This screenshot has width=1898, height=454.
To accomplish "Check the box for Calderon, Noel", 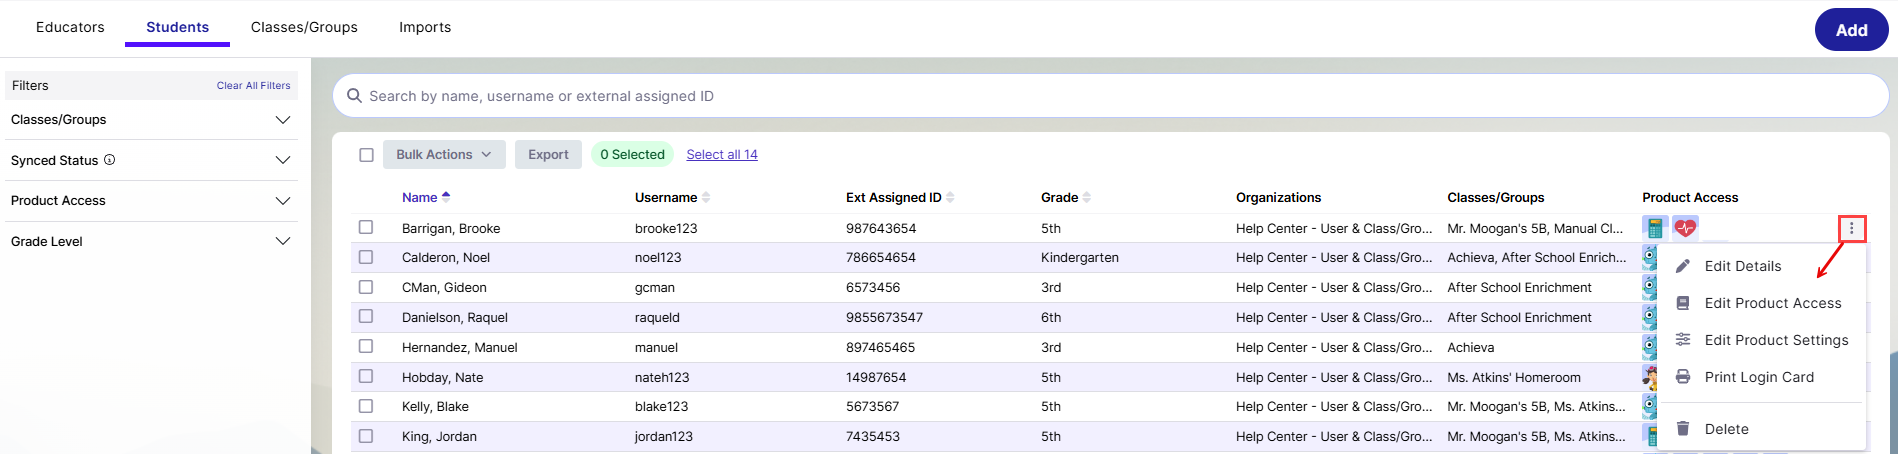I will click(366, 257).
